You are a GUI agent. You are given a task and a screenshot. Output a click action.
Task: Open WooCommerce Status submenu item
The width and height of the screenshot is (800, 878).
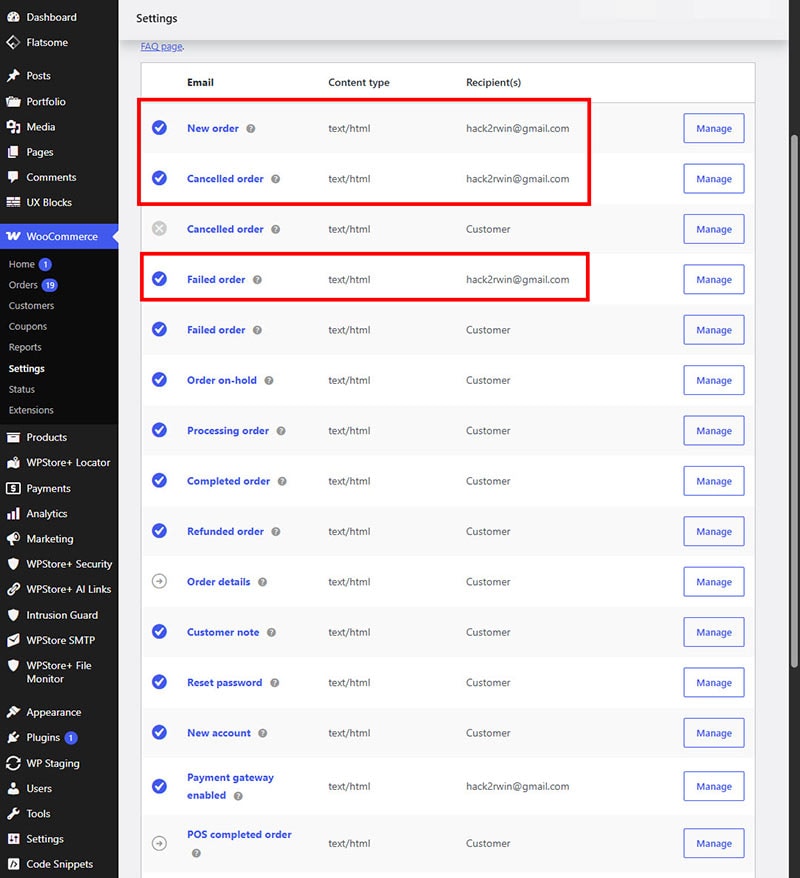point(22,389)
